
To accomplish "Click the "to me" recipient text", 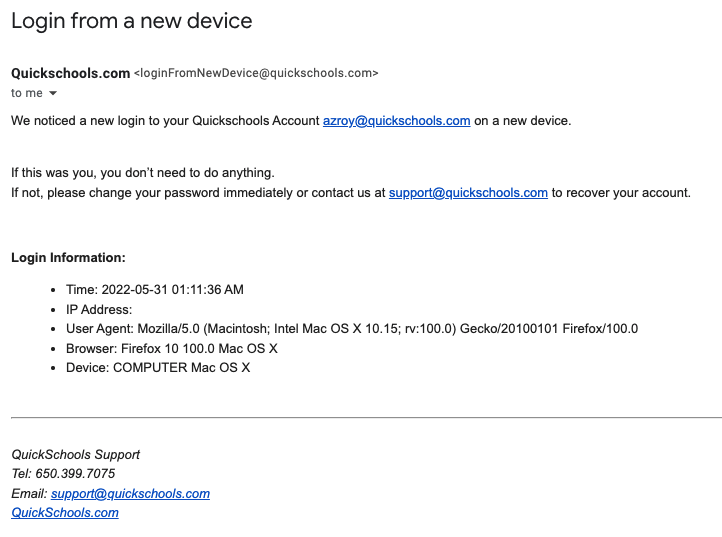I will point(27,93).
